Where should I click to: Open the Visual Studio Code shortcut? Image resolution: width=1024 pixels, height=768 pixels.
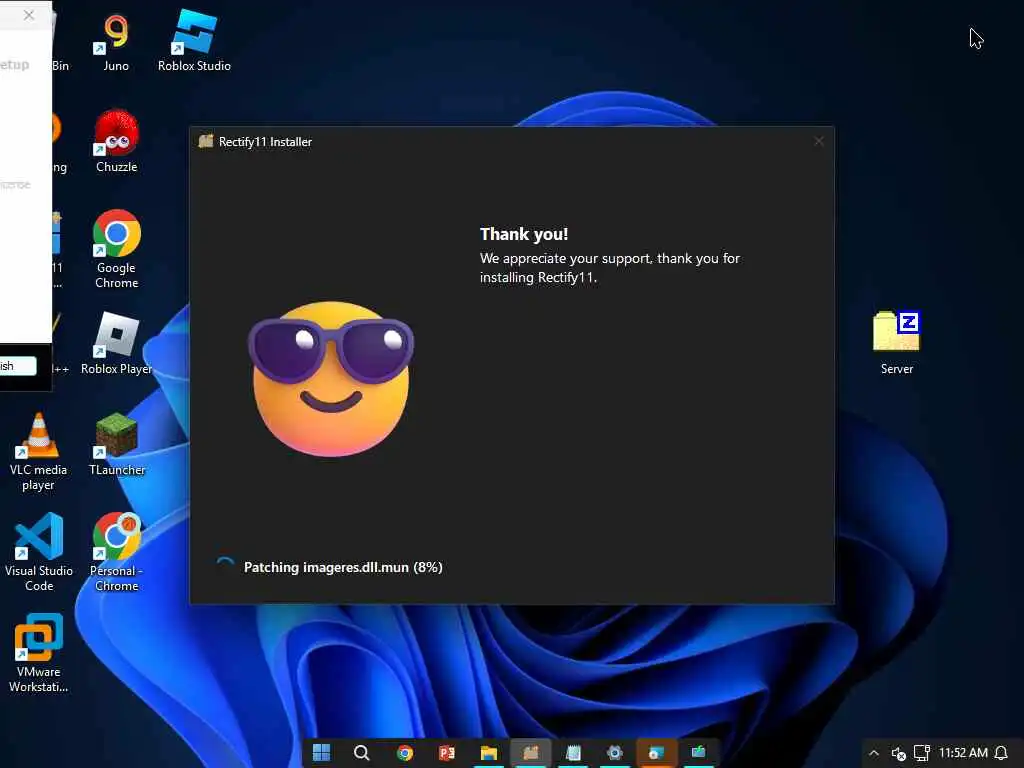coord(39,552)
